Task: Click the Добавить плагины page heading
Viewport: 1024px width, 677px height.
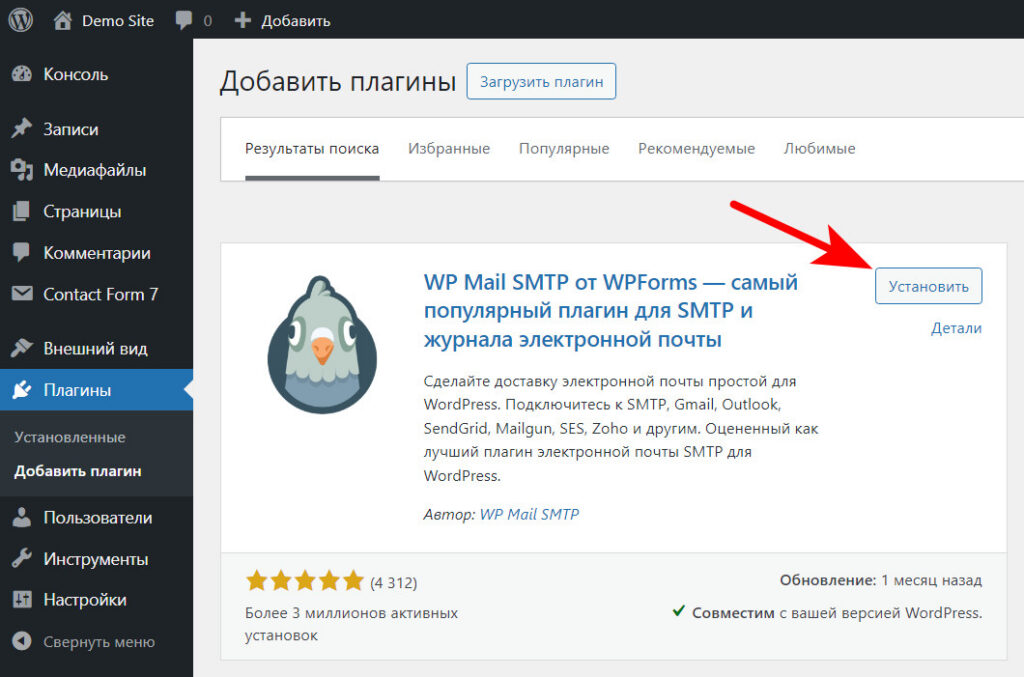Action: (338, 82)
